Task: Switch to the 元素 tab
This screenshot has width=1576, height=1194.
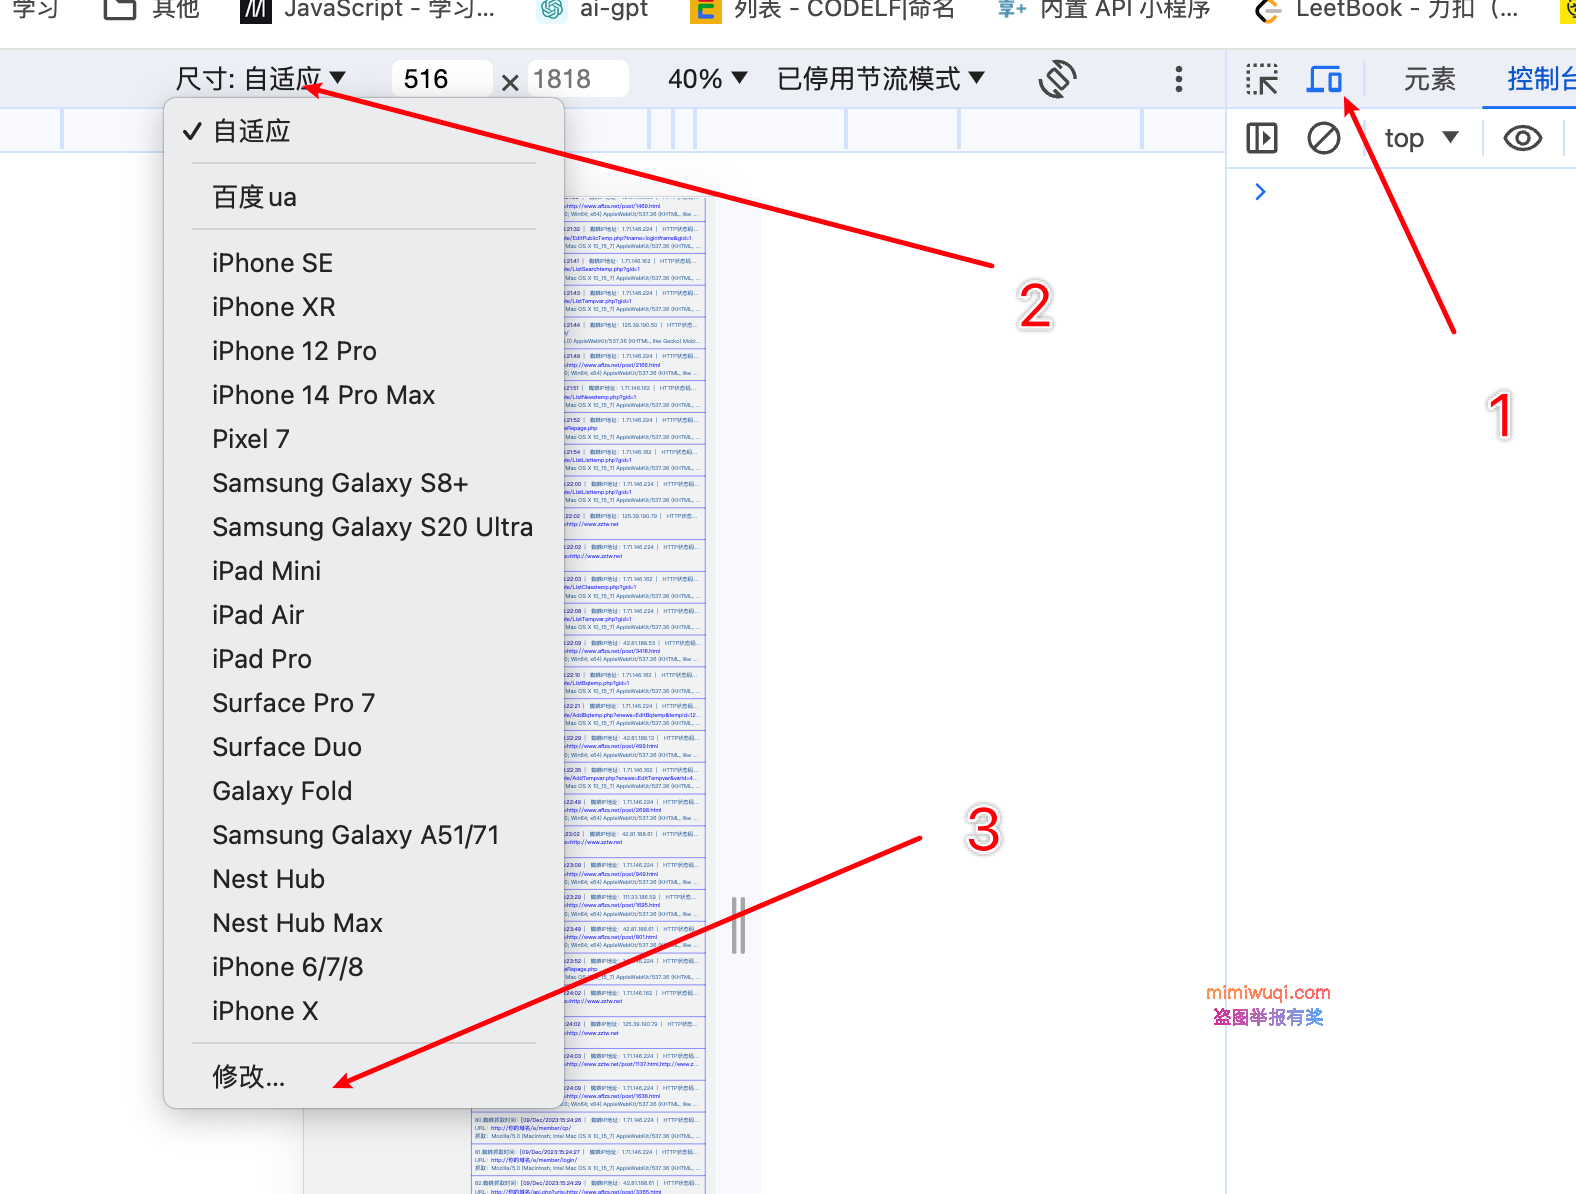Action: click(x=1429, y=79)
